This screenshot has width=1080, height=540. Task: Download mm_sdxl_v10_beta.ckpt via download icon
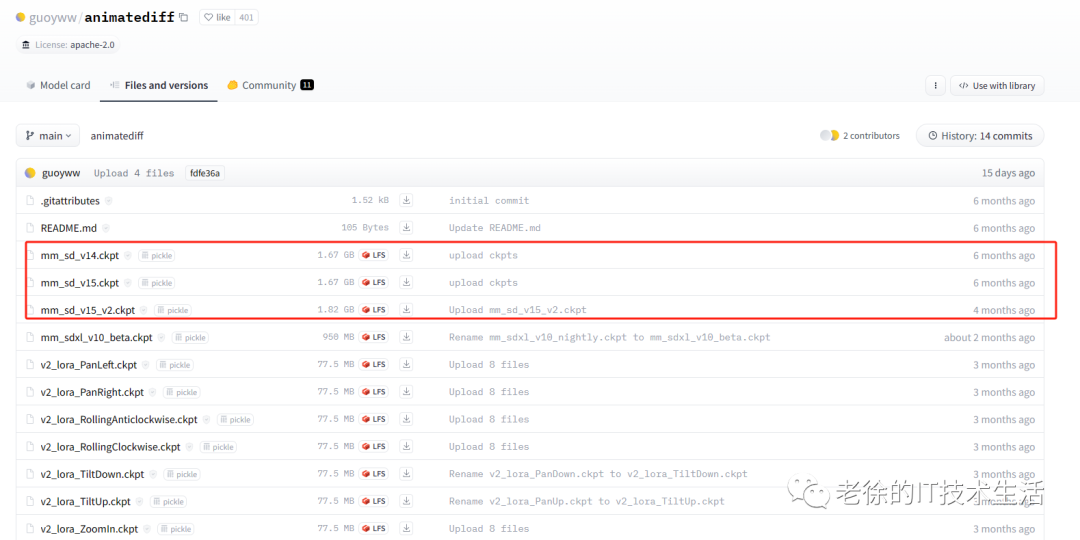pyautogui.click(x=407, y=338)
